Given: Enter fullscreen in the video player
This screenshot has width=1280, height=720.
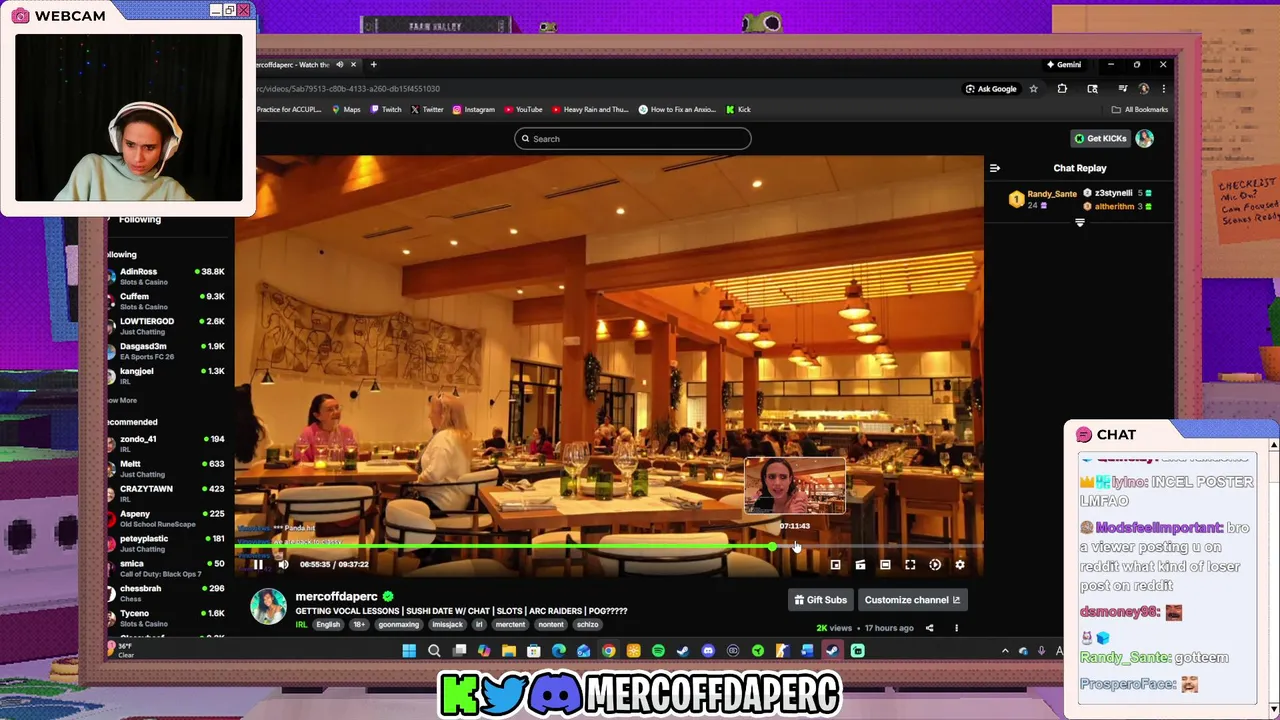Looking at the screenshot, I should (x=910, y=565).
